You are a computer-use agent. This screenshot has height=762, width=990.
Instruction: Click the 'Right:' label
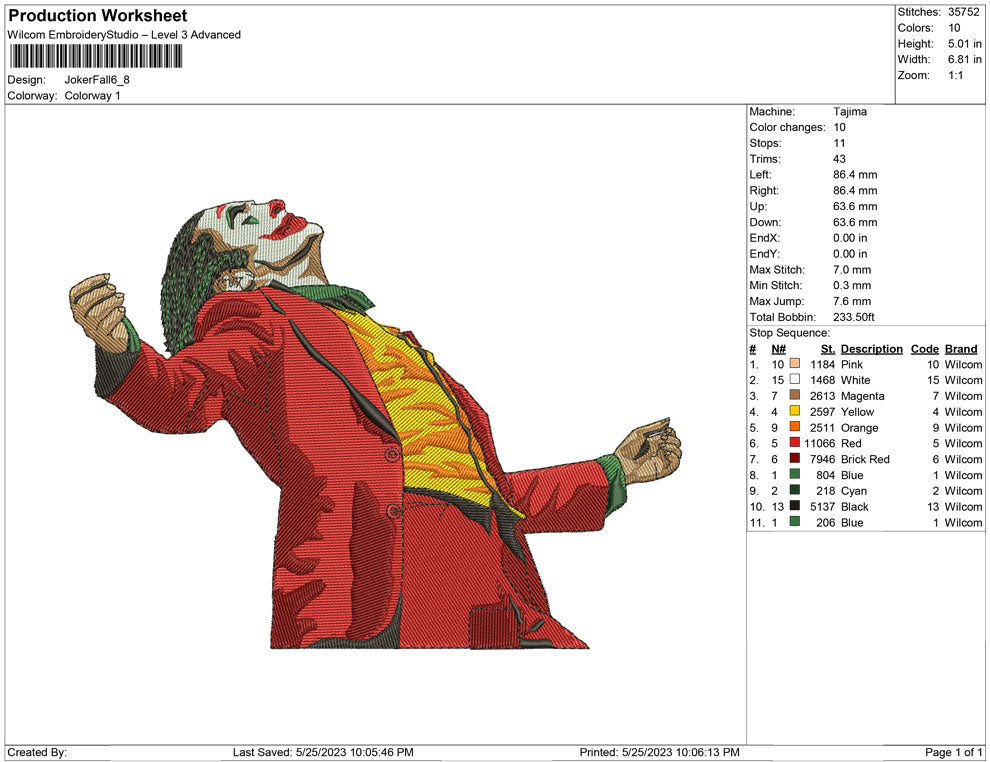764,190
